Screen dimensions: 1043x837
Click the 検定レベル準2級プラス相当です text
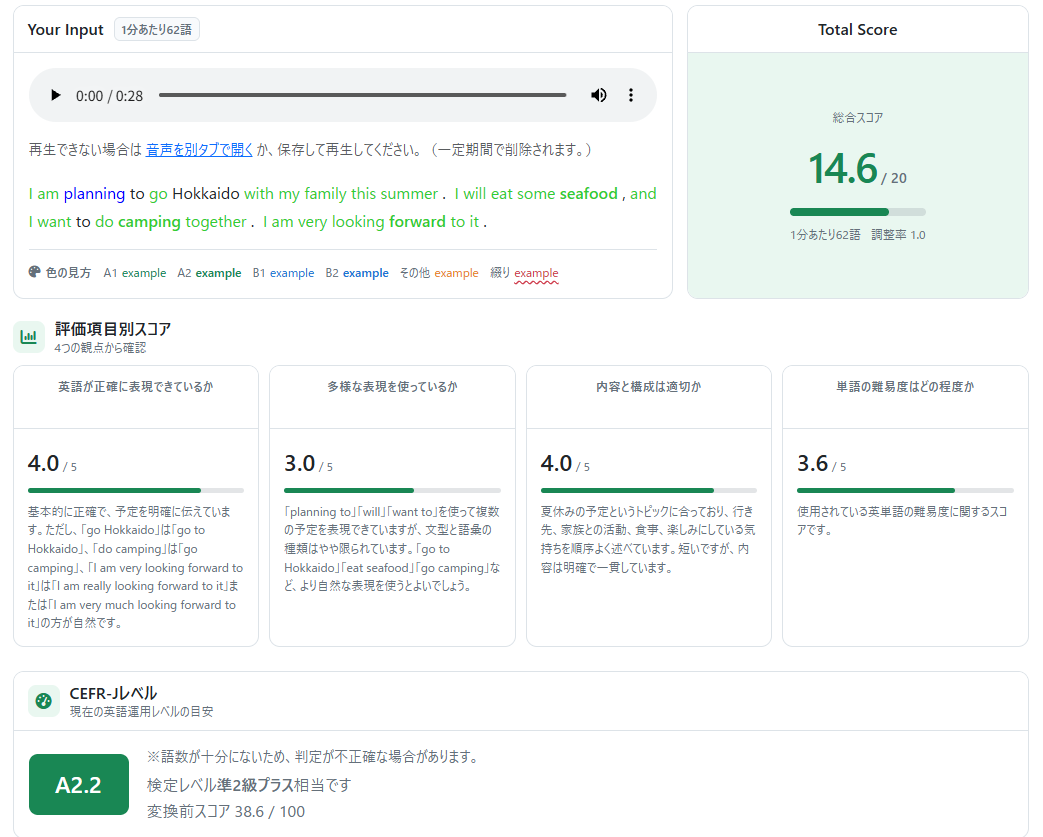click(249, 785)
